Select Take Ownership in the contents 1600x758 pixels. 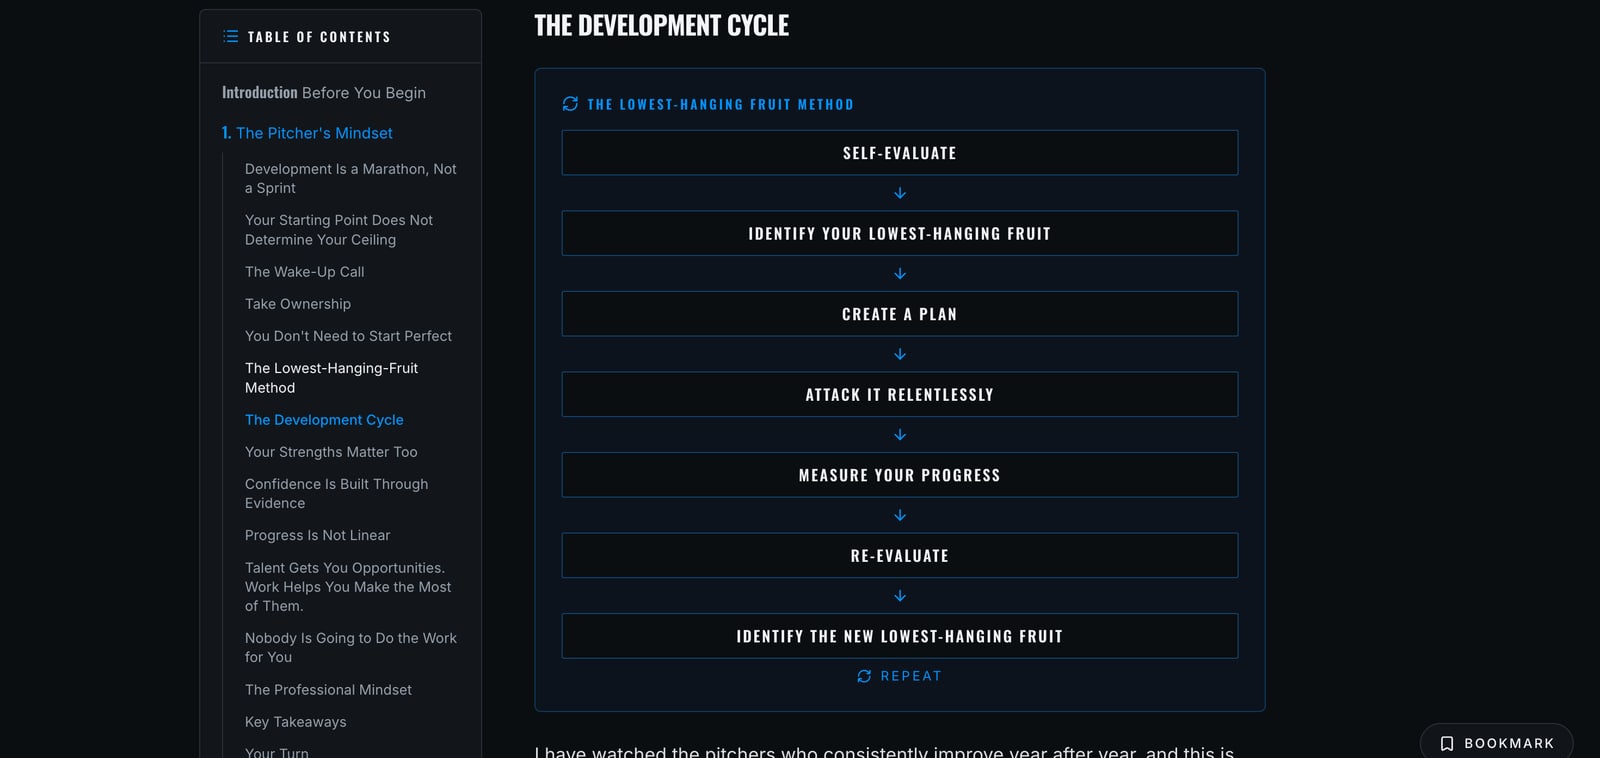click(298, 304)
